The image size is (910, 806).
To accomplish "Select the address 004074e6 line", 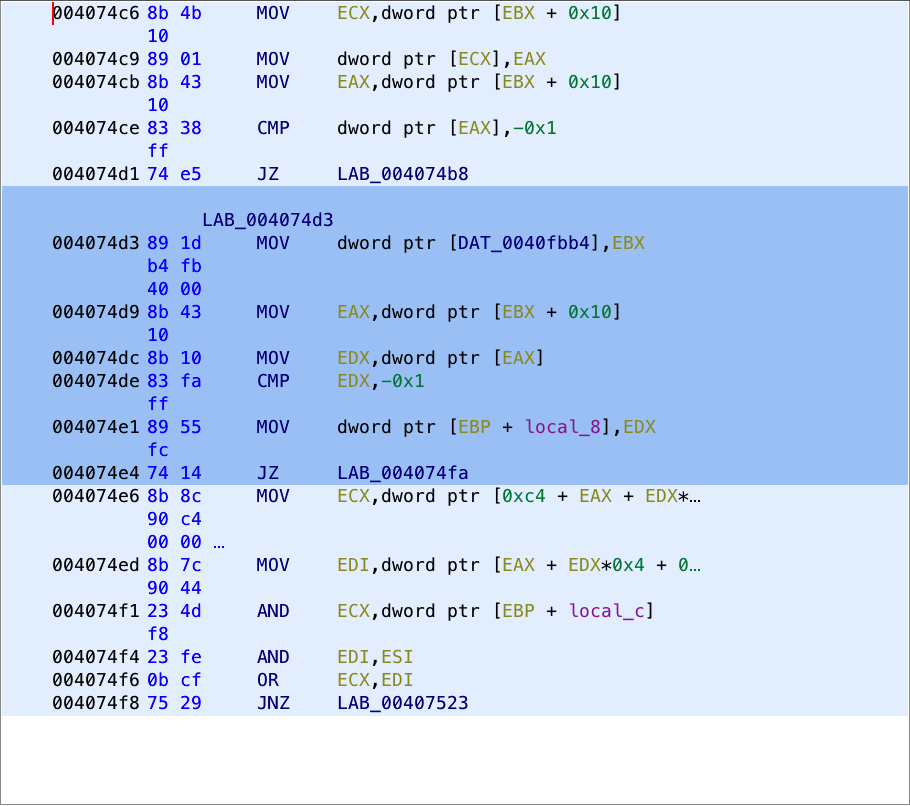I will point(95,496).
